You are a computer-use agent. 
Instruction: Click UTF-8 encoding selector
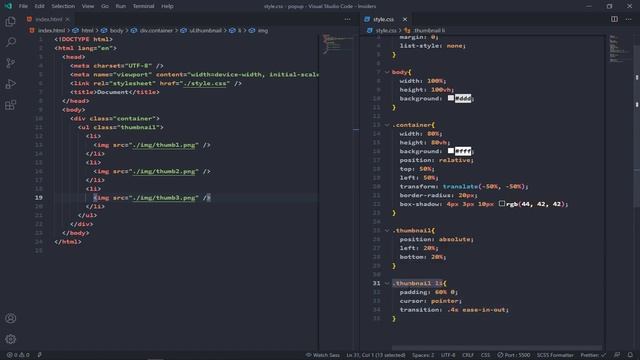coord(448,355)
